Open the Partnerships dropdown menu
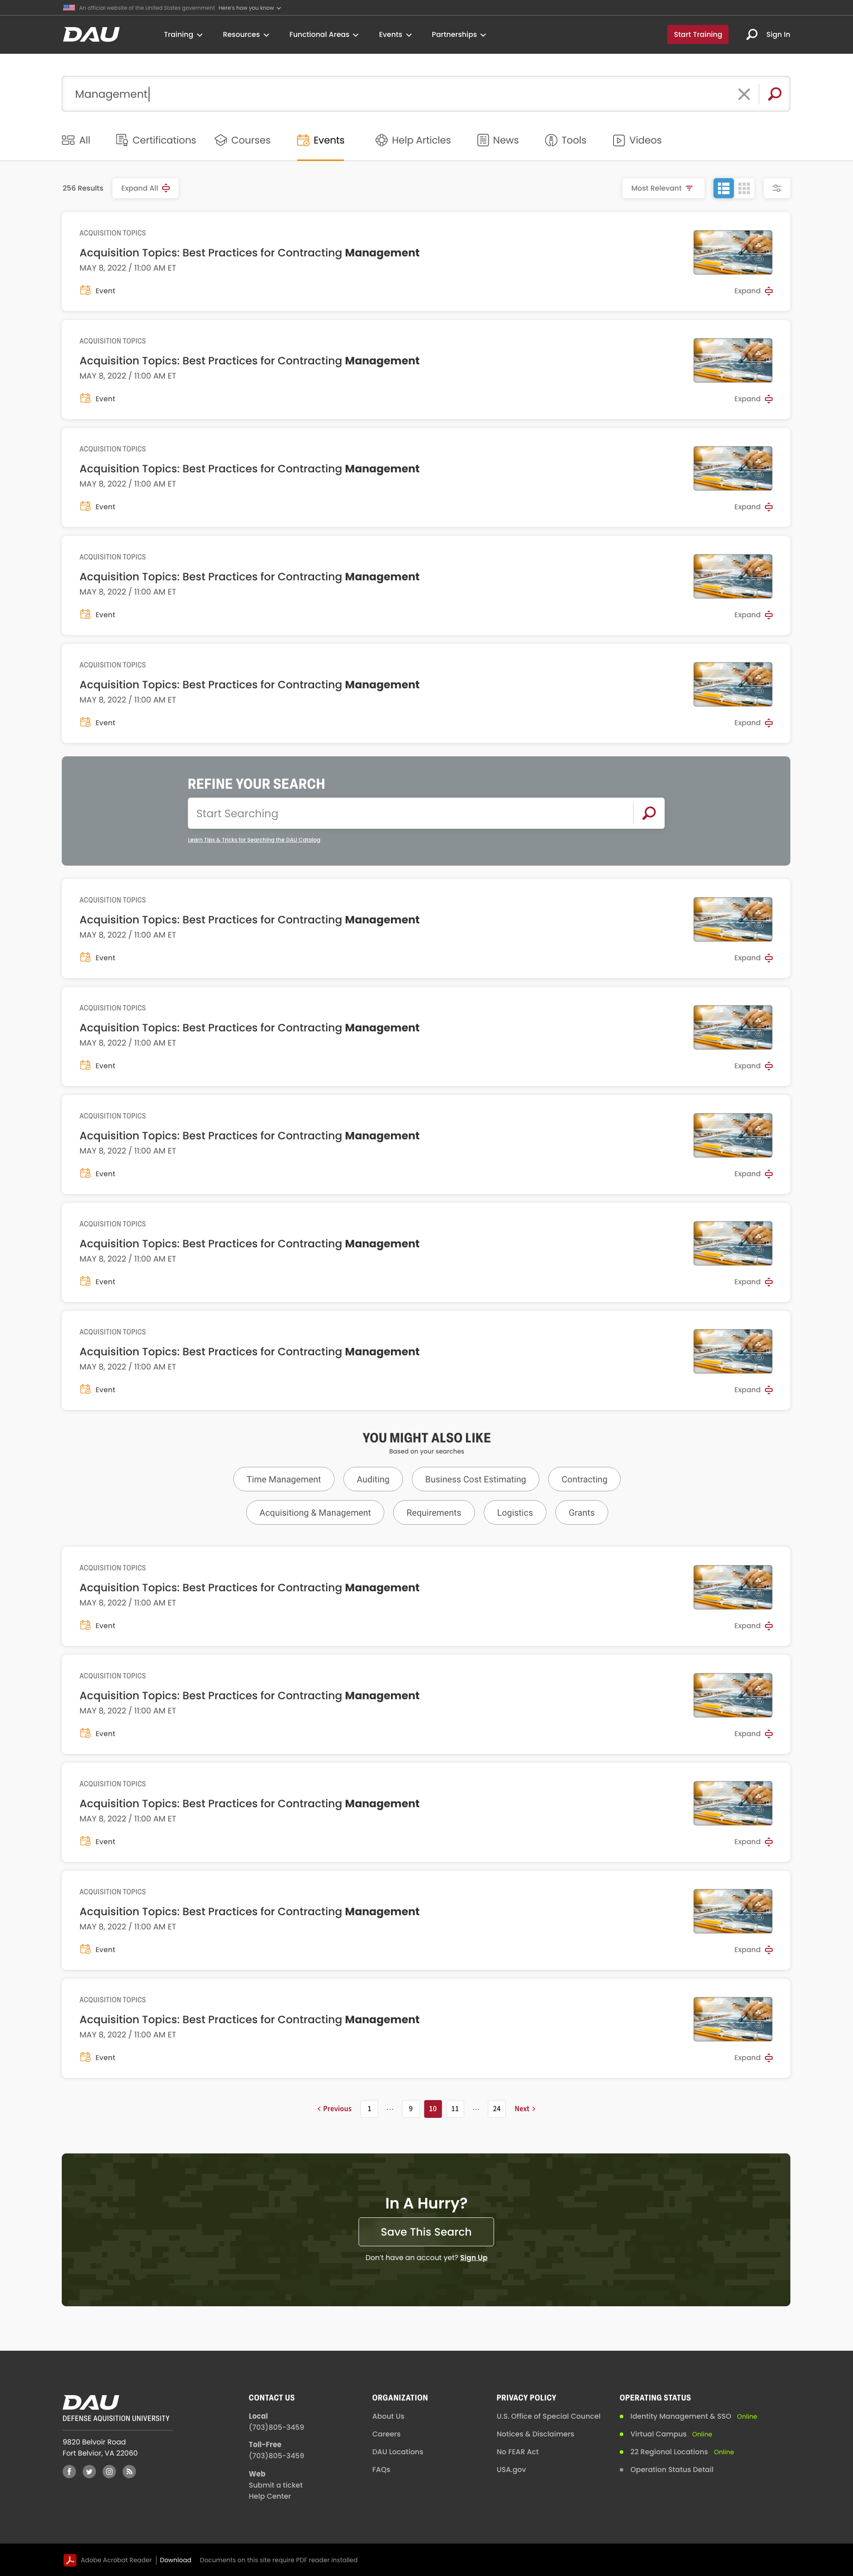Viewport: 853px width, 2576px height. coord(459,34)
